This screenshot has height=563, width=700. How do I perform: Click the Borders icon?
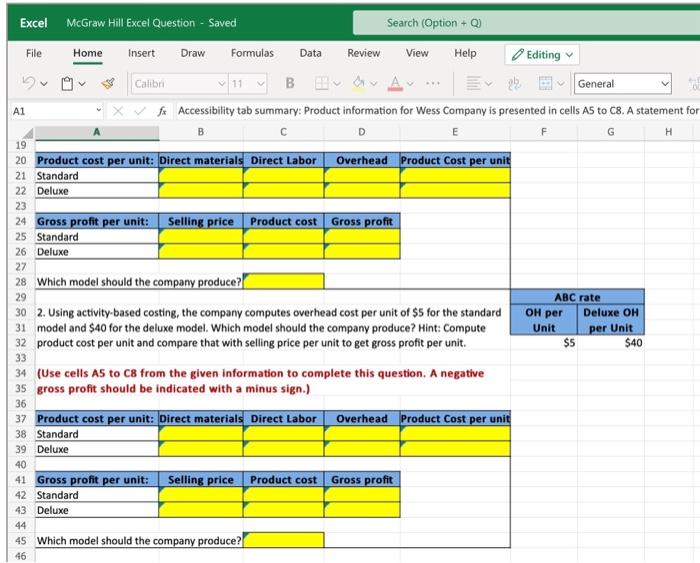[322, 83]
